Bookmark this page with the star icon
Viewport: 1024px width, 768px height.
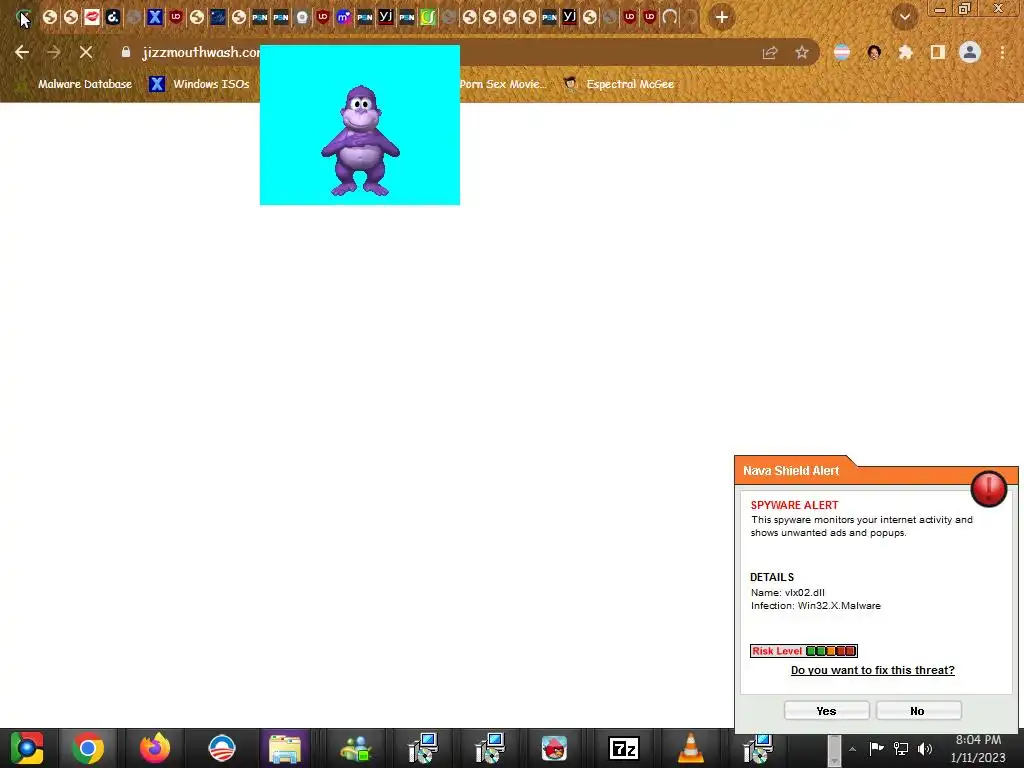point(802,52)
